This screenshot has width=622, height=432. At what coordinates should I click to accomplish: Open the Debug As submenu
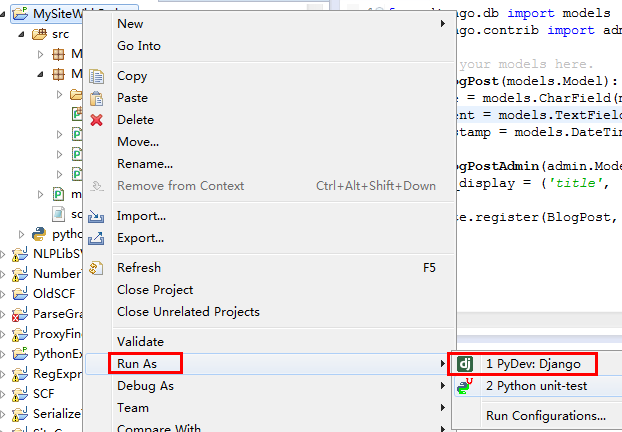(x=145, y=386)
